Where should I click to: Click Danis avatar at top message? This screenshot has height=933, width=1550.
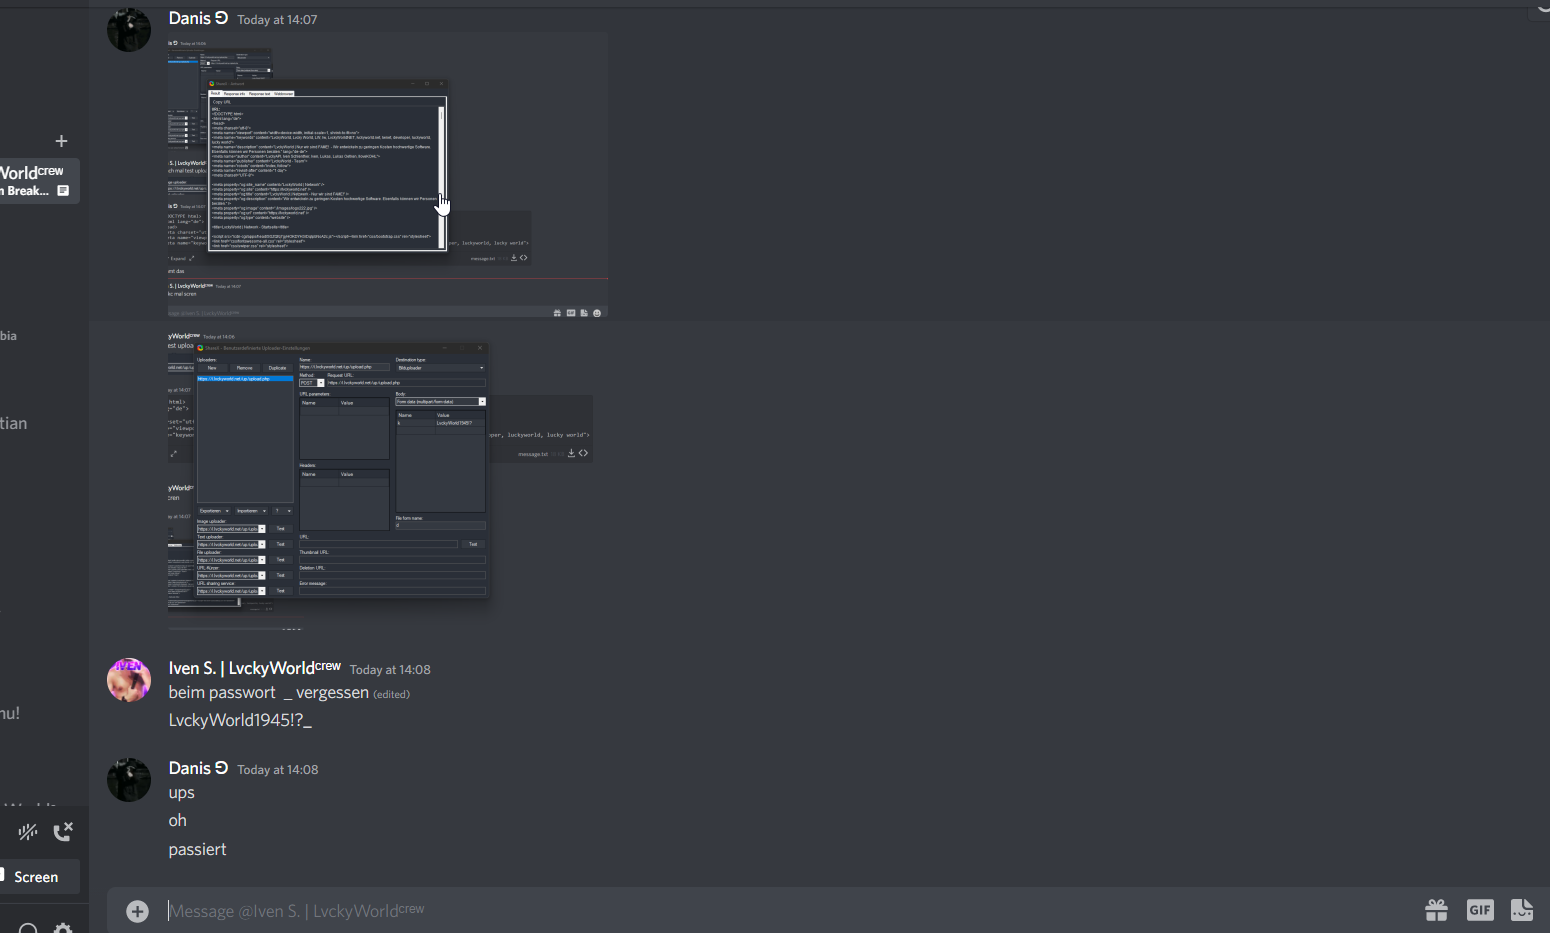129,30
